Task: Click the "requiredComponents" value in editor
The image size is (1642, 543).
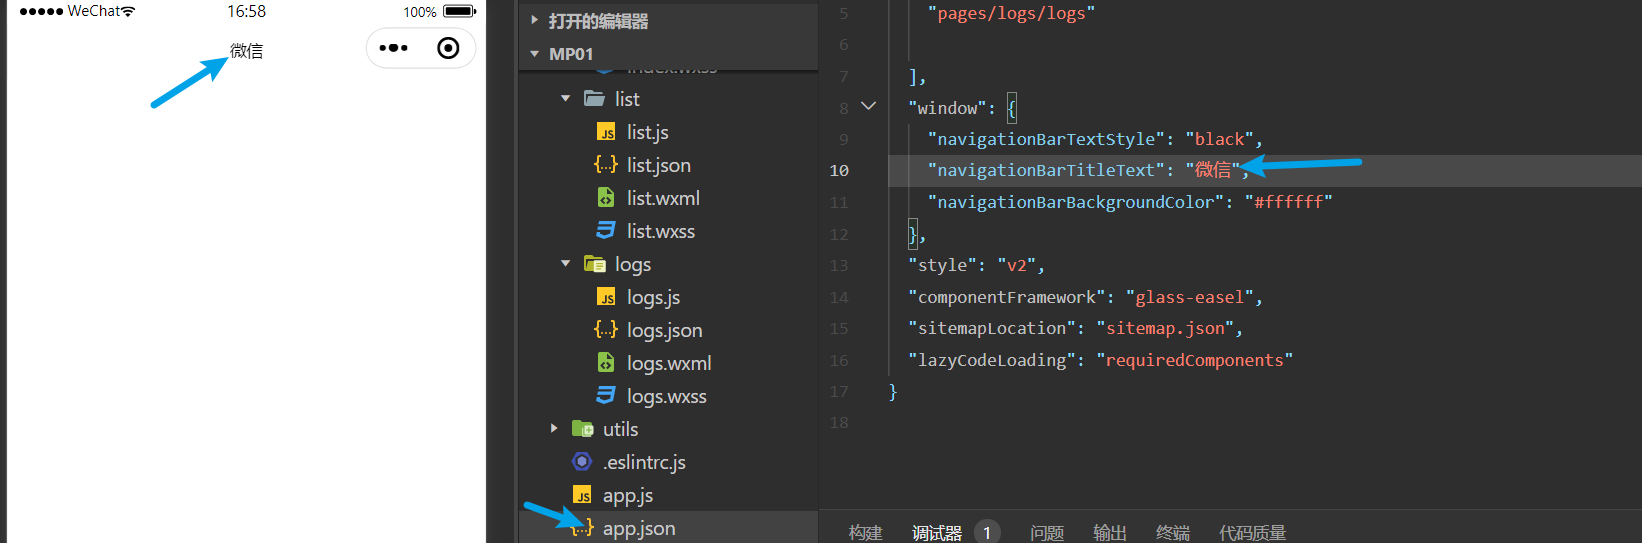Action: [1195, 360]
